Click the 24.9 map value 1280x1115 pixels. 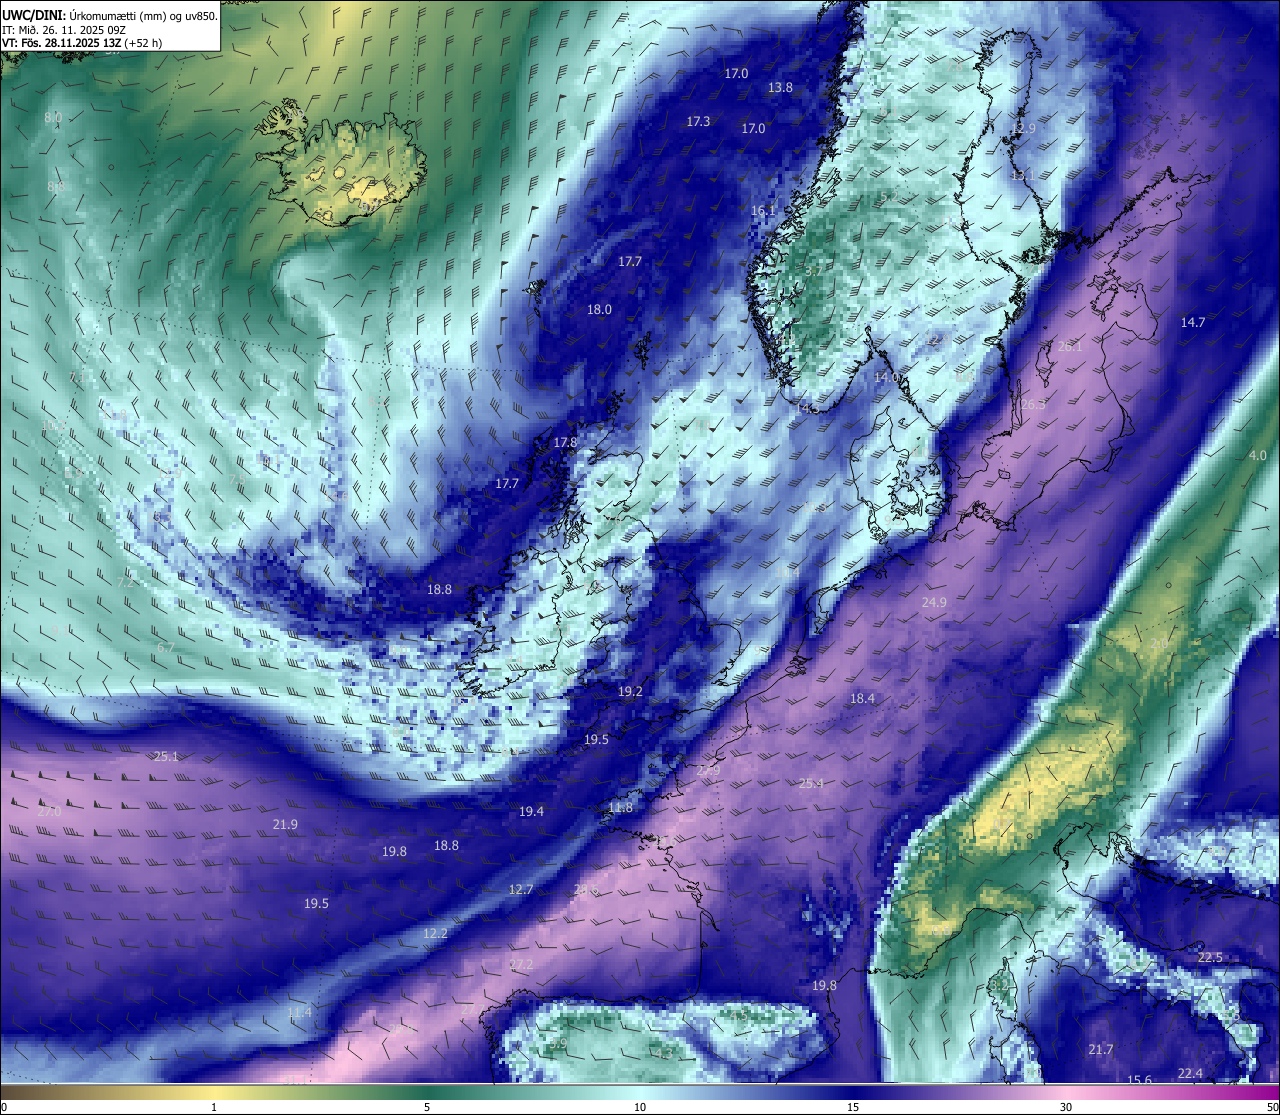click(933, 603)
